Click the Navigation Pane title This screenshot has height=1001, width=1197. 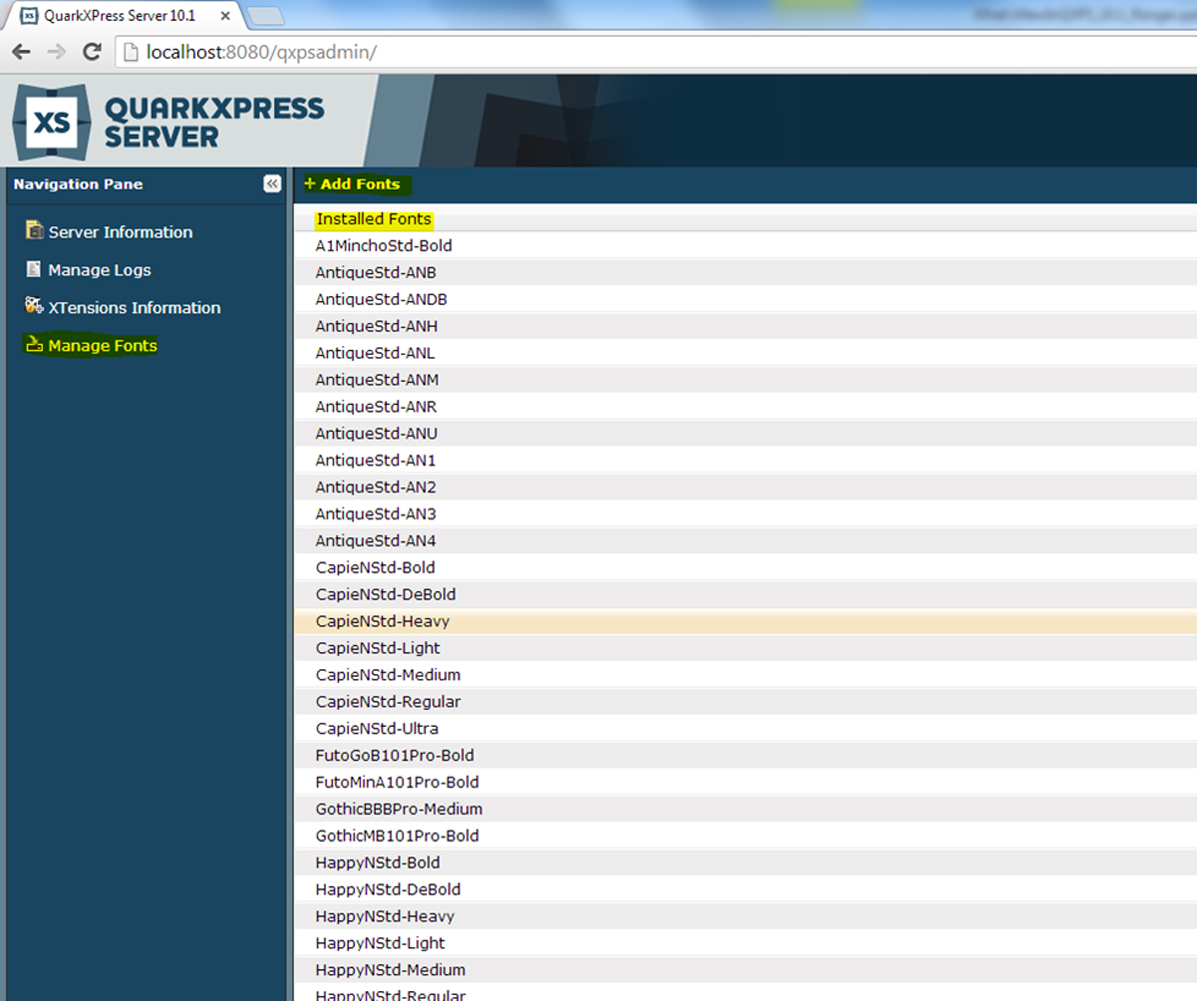pyautogui.click(x=78, y=184)
